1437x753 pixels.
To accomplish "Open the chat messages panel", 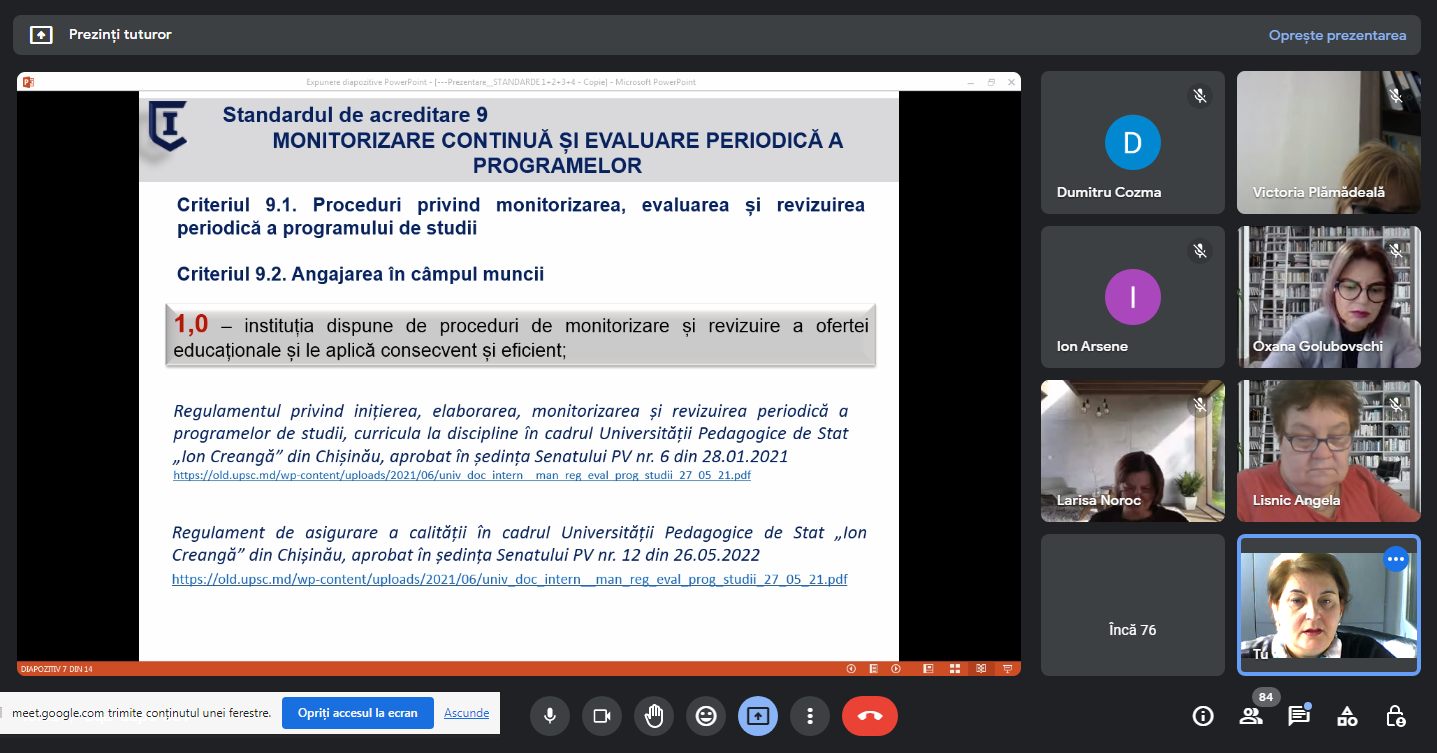I will coord(1298,716).
